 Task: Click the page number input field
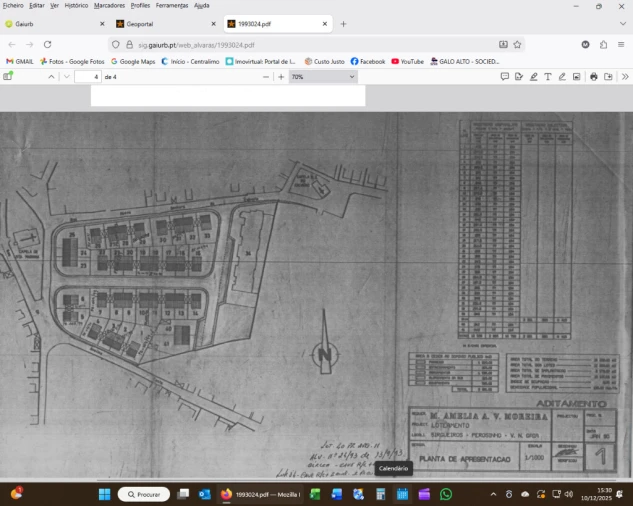[88, 77]
